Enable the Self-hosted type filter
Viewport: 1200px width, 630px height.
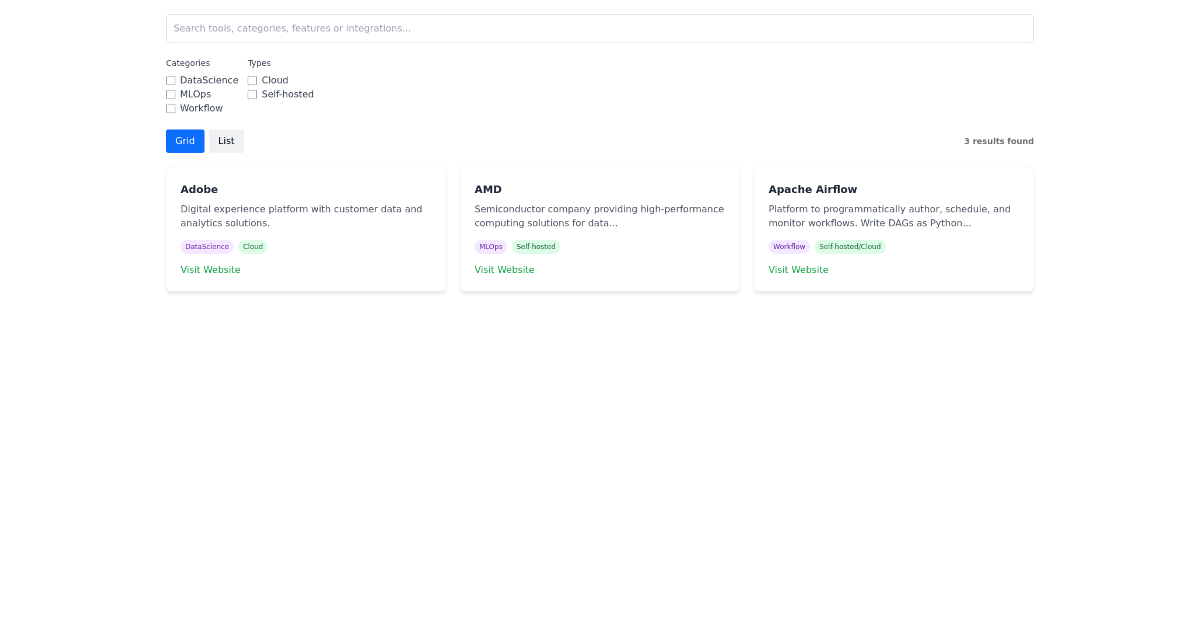coord(252,94)
